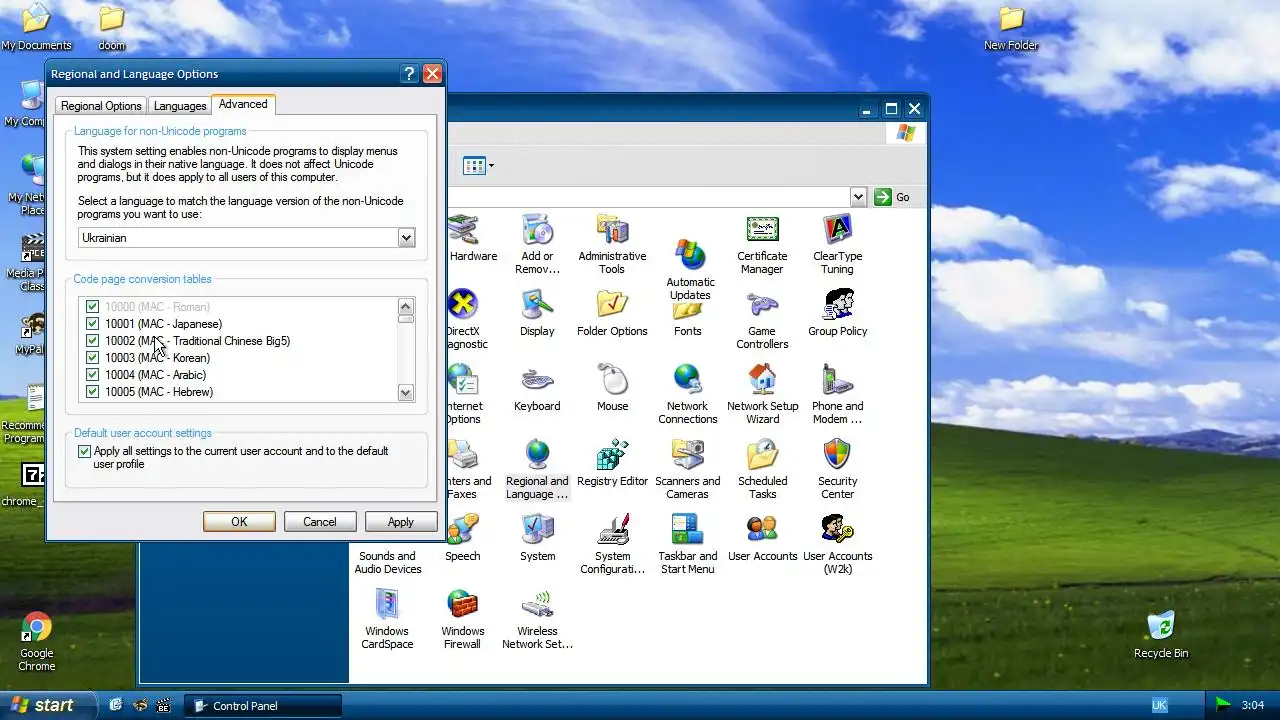Click code page list scroll down arrow
This screenshot has width=1280, height=720.
406,393
